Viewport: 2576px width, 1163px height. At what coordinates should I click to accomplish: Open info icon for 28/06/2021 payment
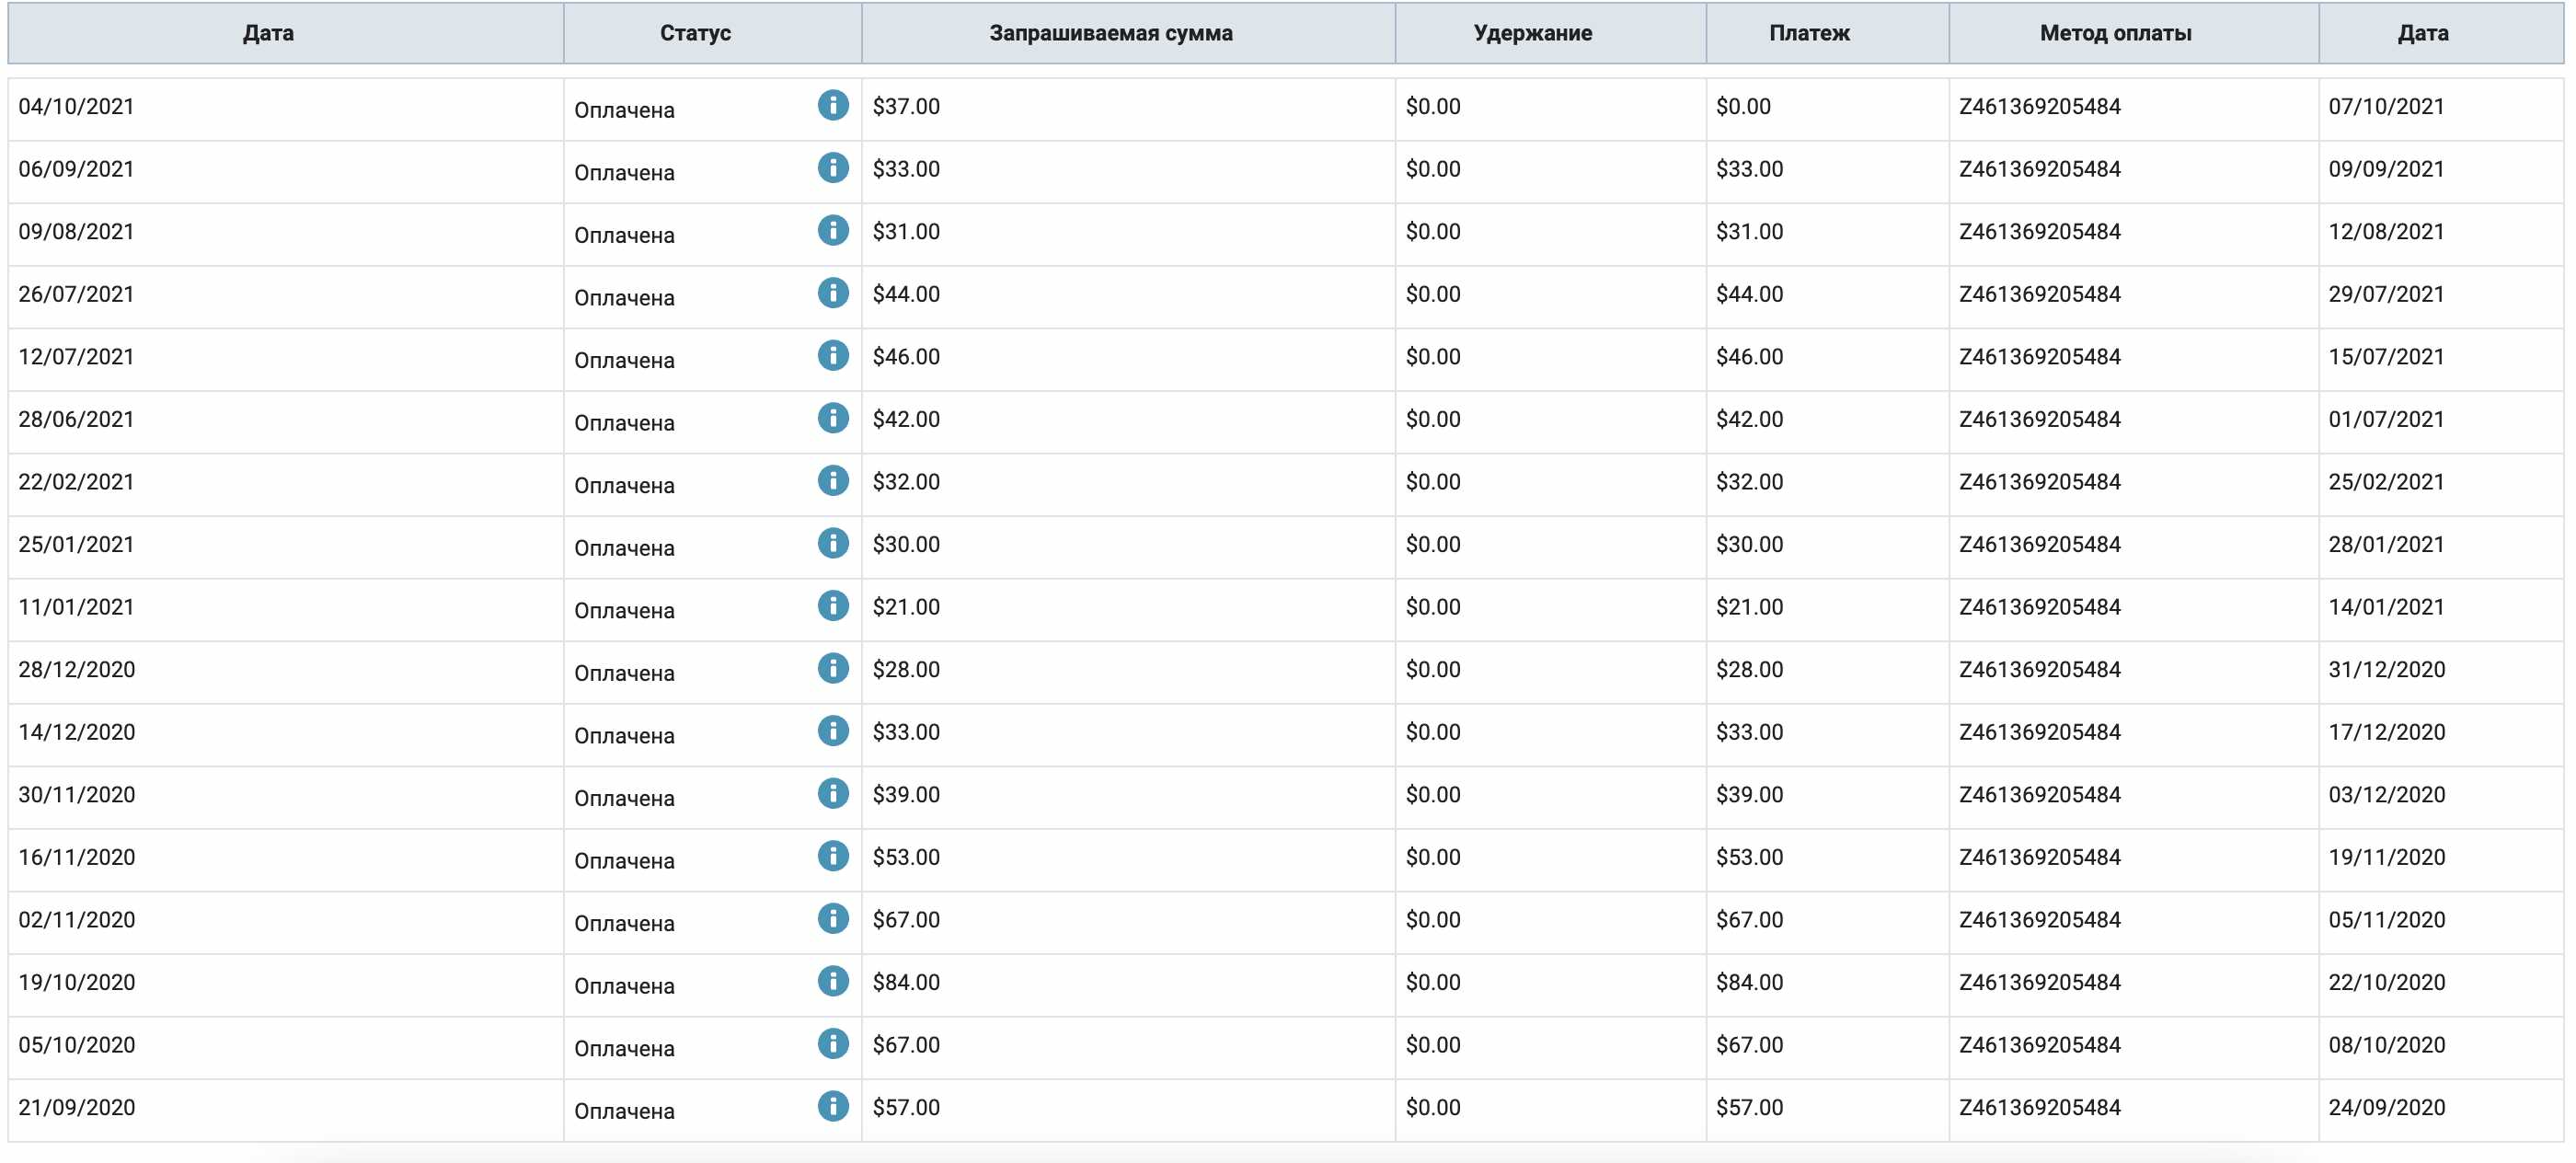pyautogui.click(x=833, y=418)
